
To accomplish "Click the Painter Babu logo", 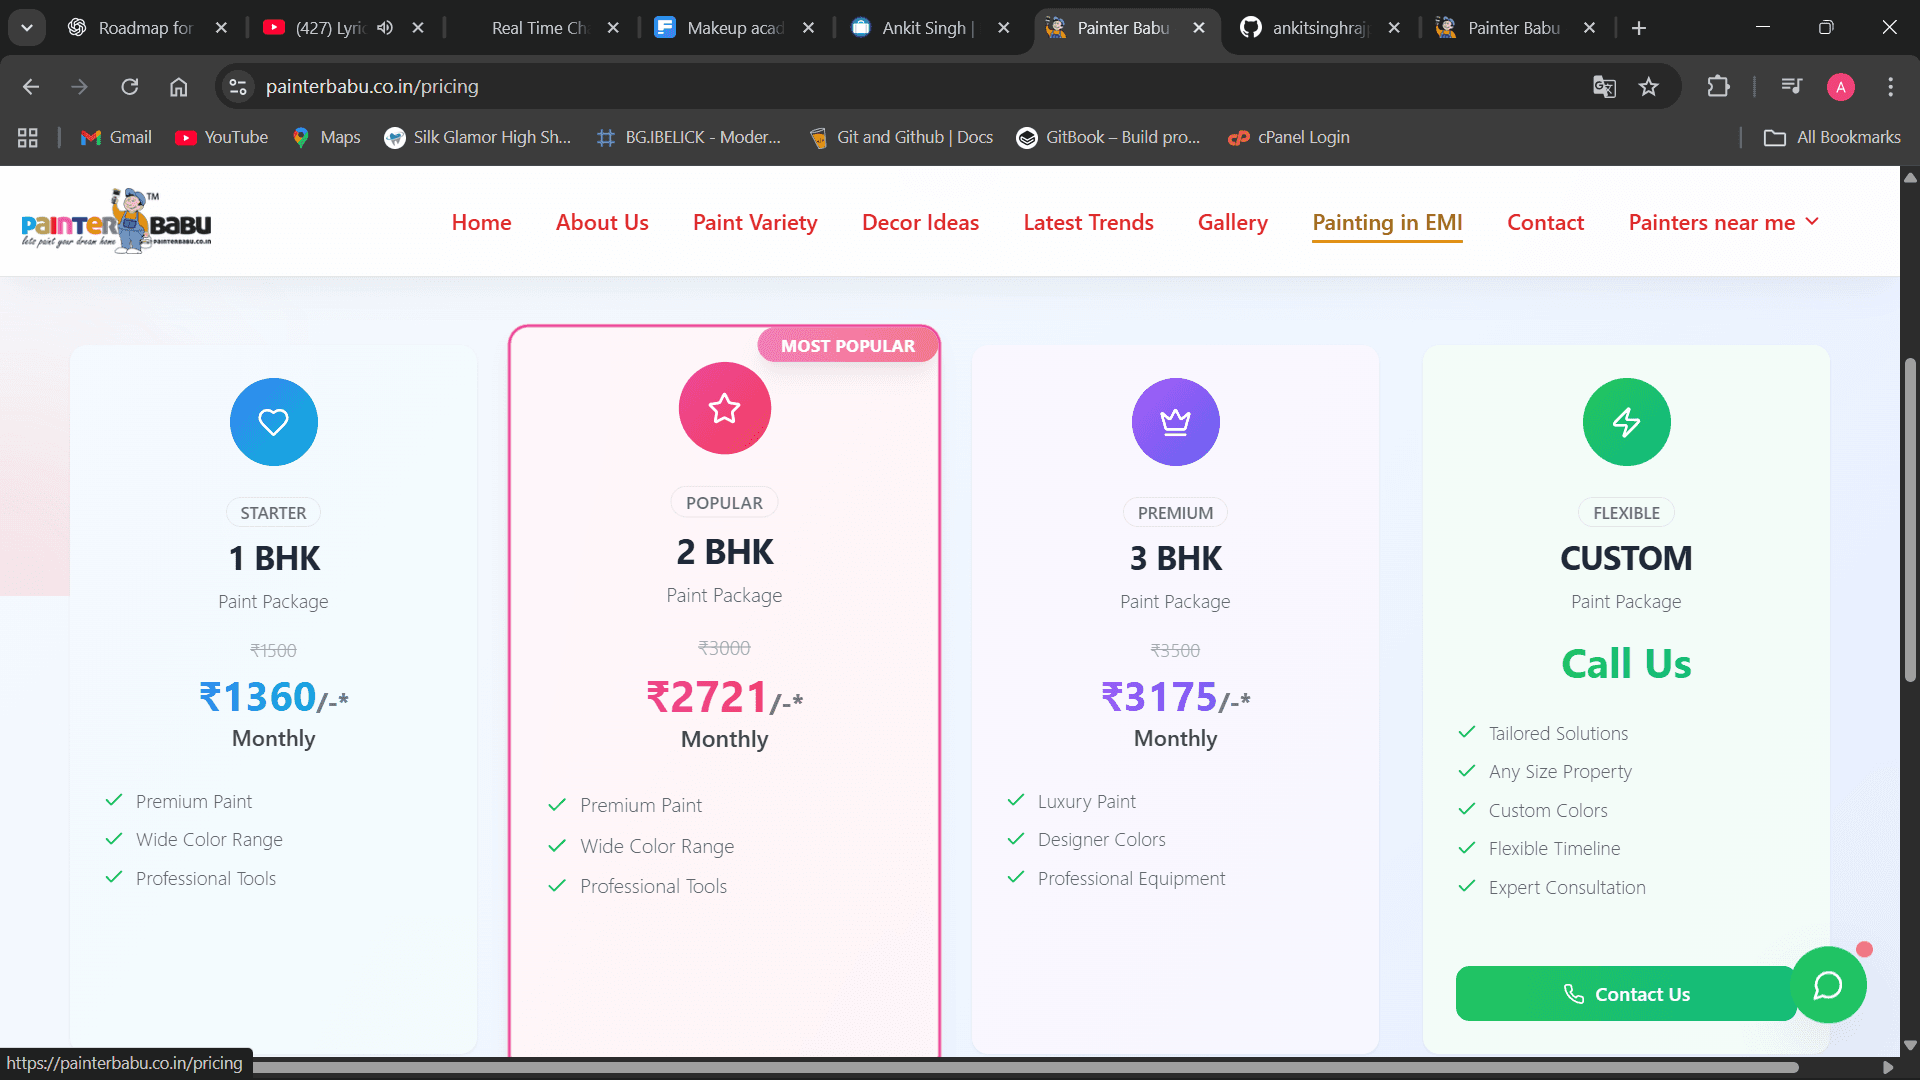I will point(117,222).
